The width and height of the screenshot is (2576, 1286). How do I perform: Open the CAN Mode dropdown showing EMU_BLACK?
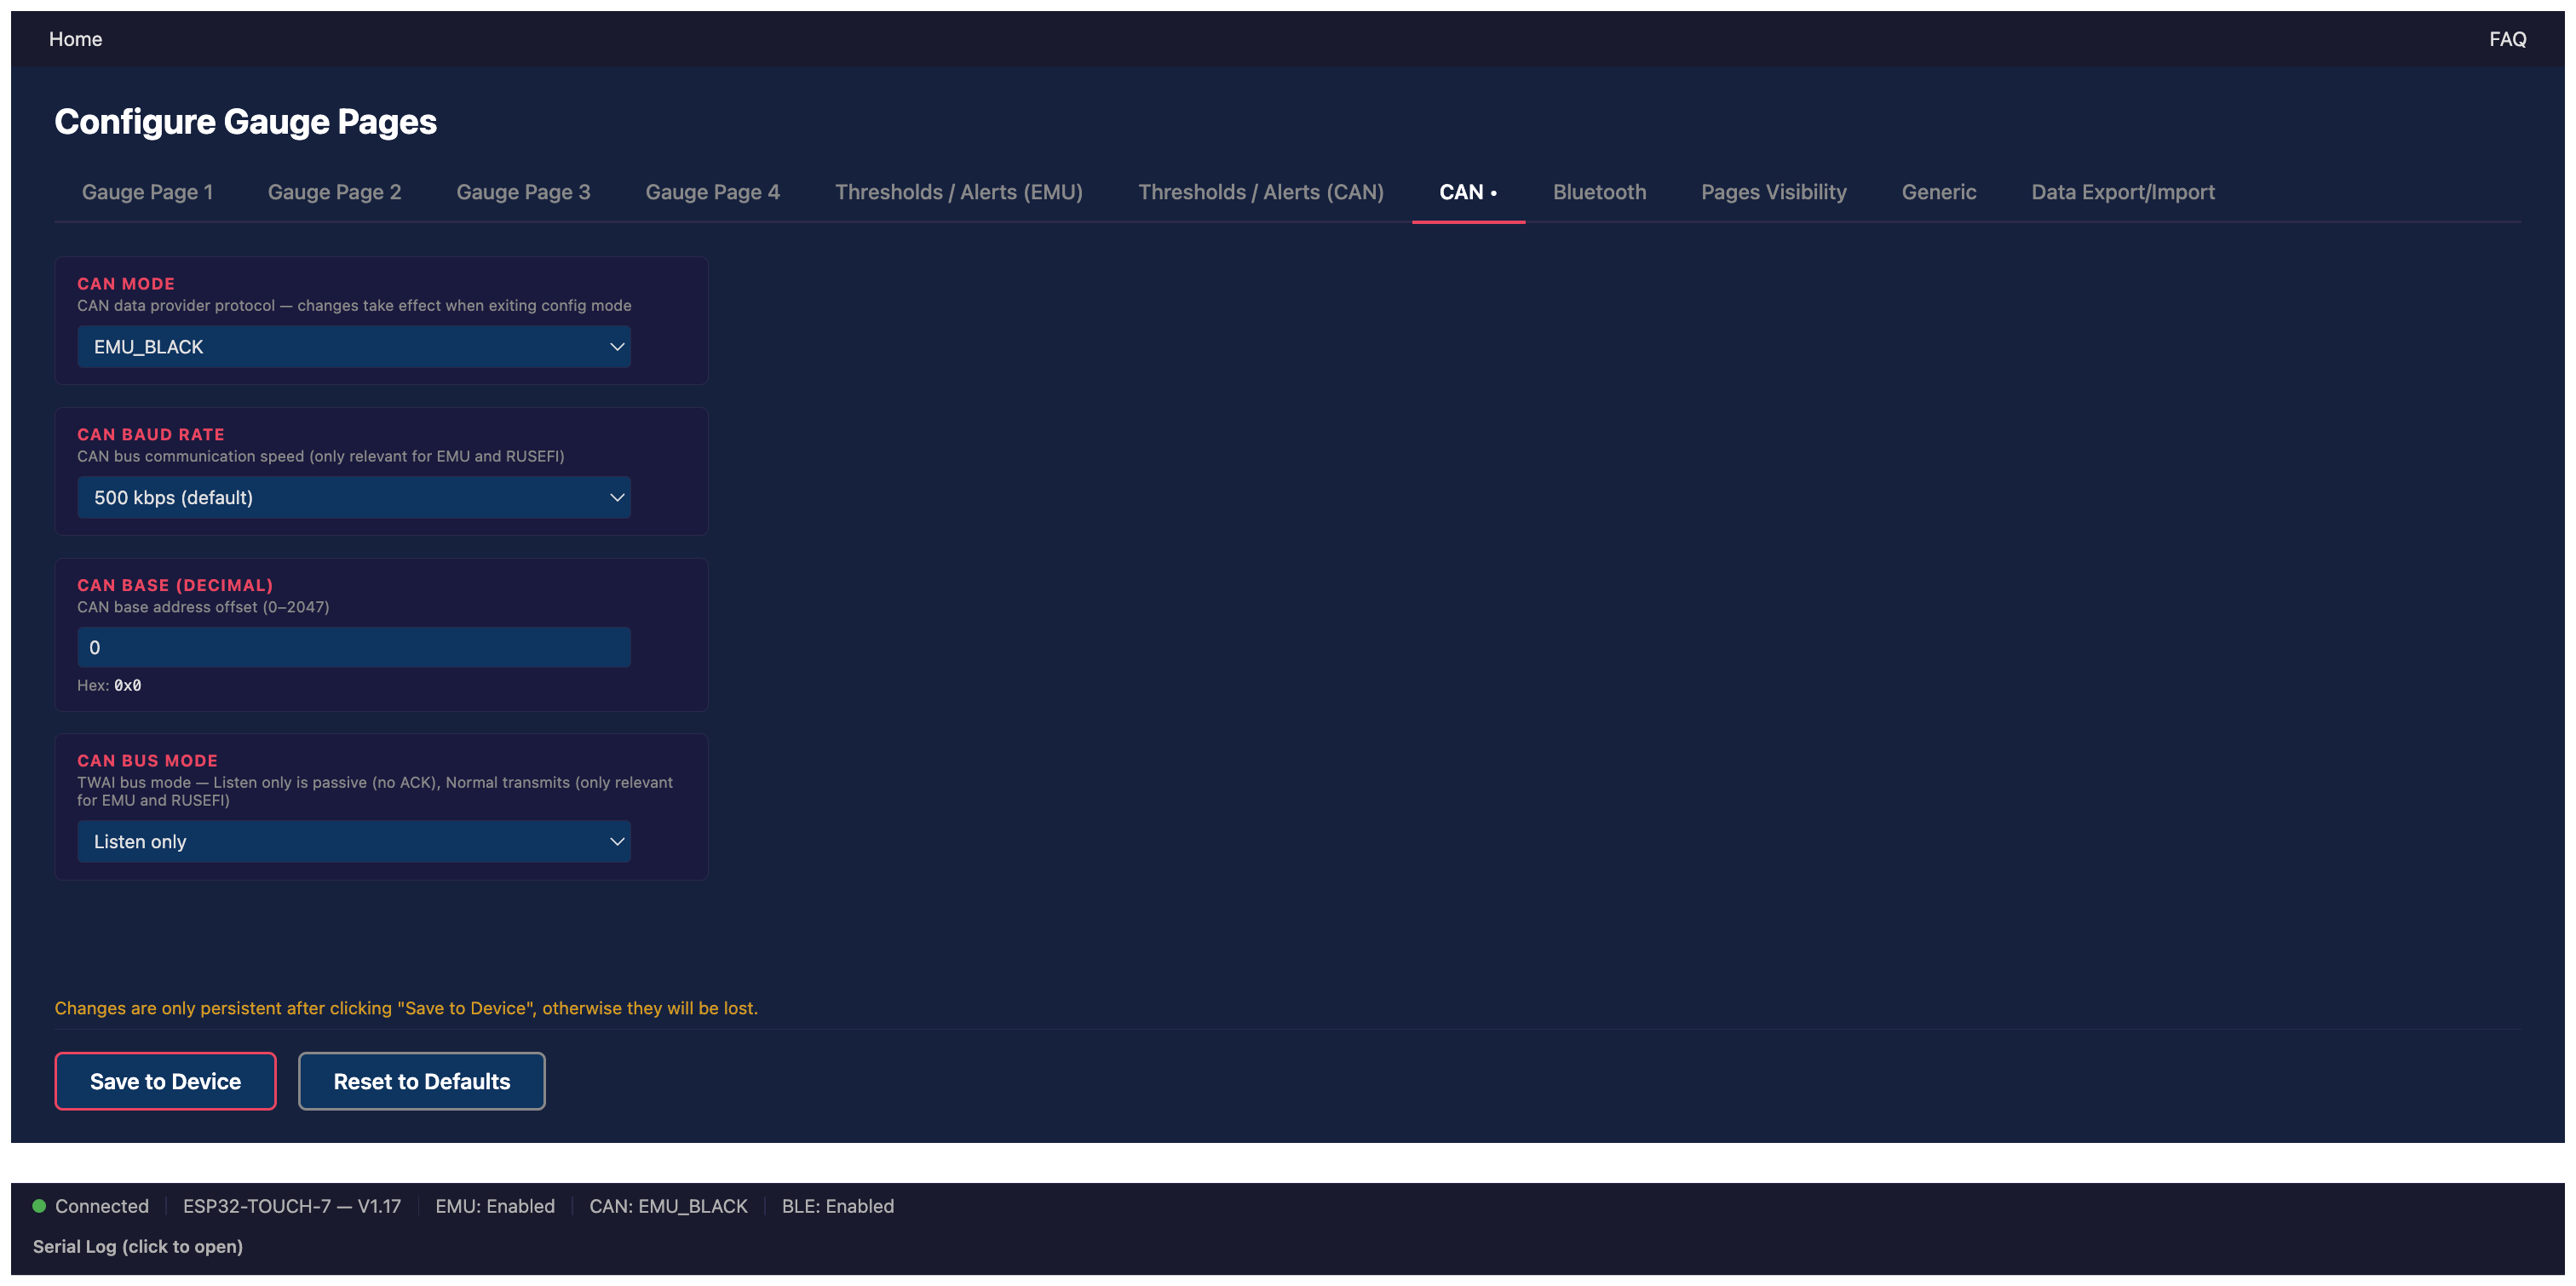point(354,346)
